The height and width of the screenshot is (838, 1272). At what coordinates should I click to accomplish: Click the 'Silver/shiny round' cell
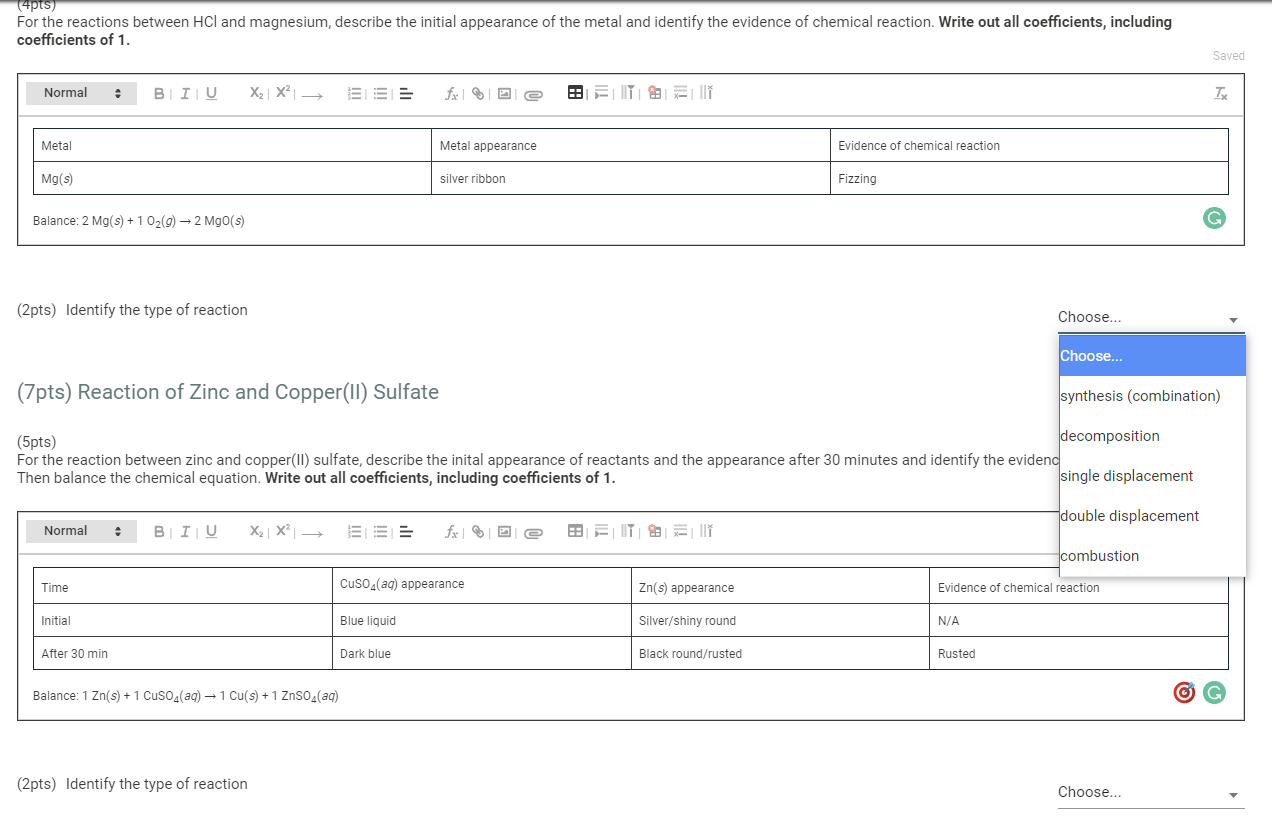pos(780,620)
